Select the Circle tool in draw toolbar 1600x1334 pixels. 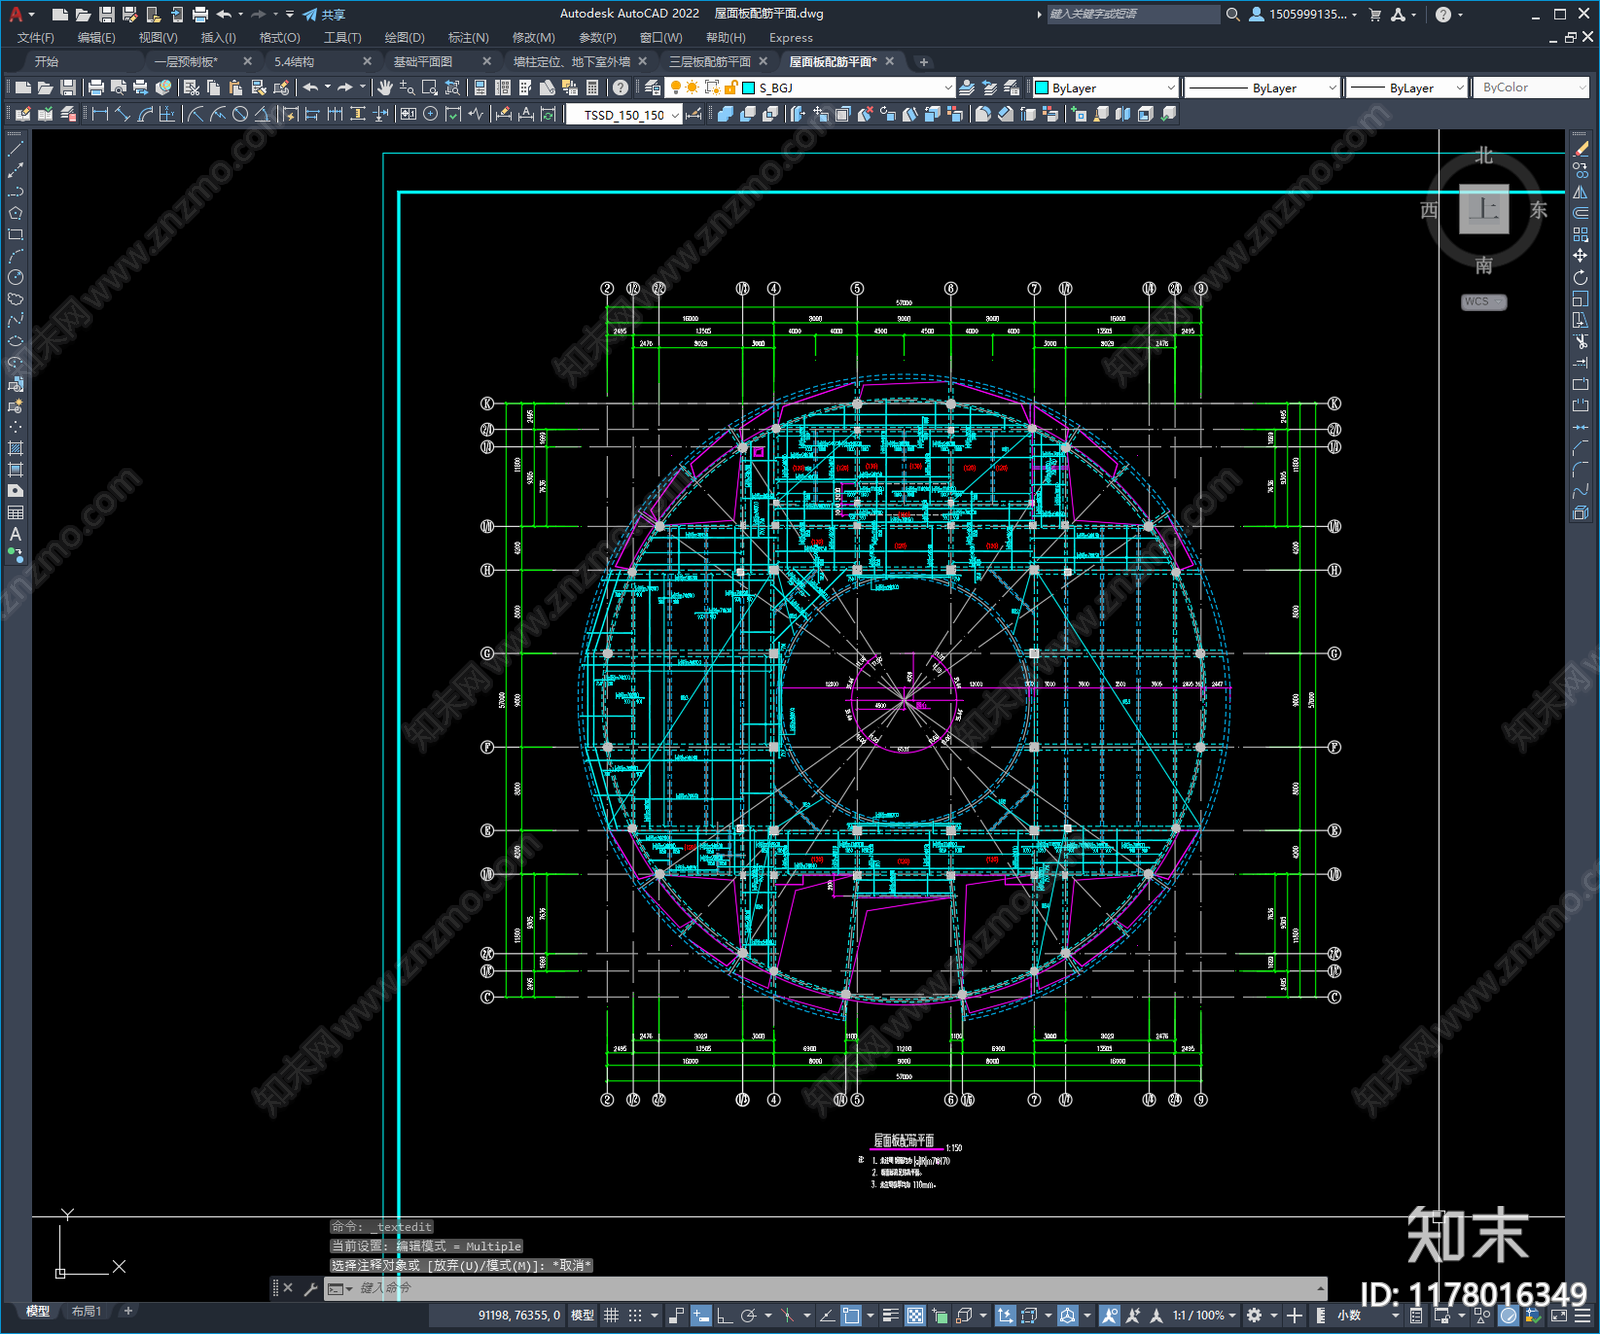pyautogui.click(x=15, y=277)
